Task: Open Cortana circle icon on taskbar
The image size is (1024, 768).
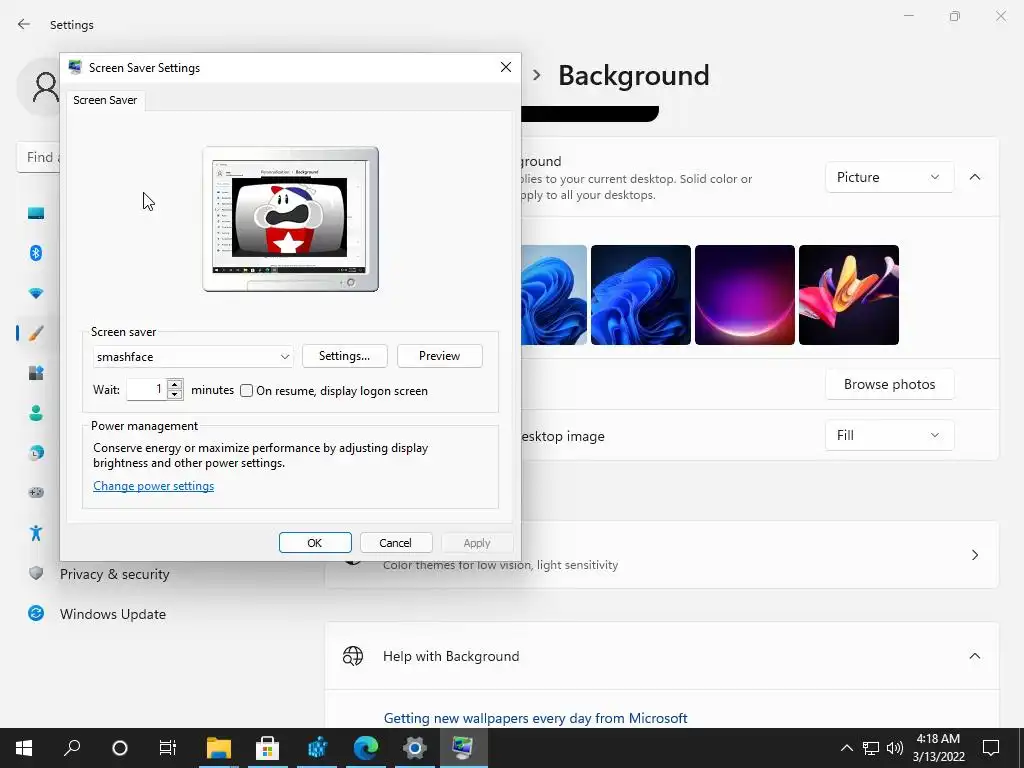Action: (x=120, y=748)
